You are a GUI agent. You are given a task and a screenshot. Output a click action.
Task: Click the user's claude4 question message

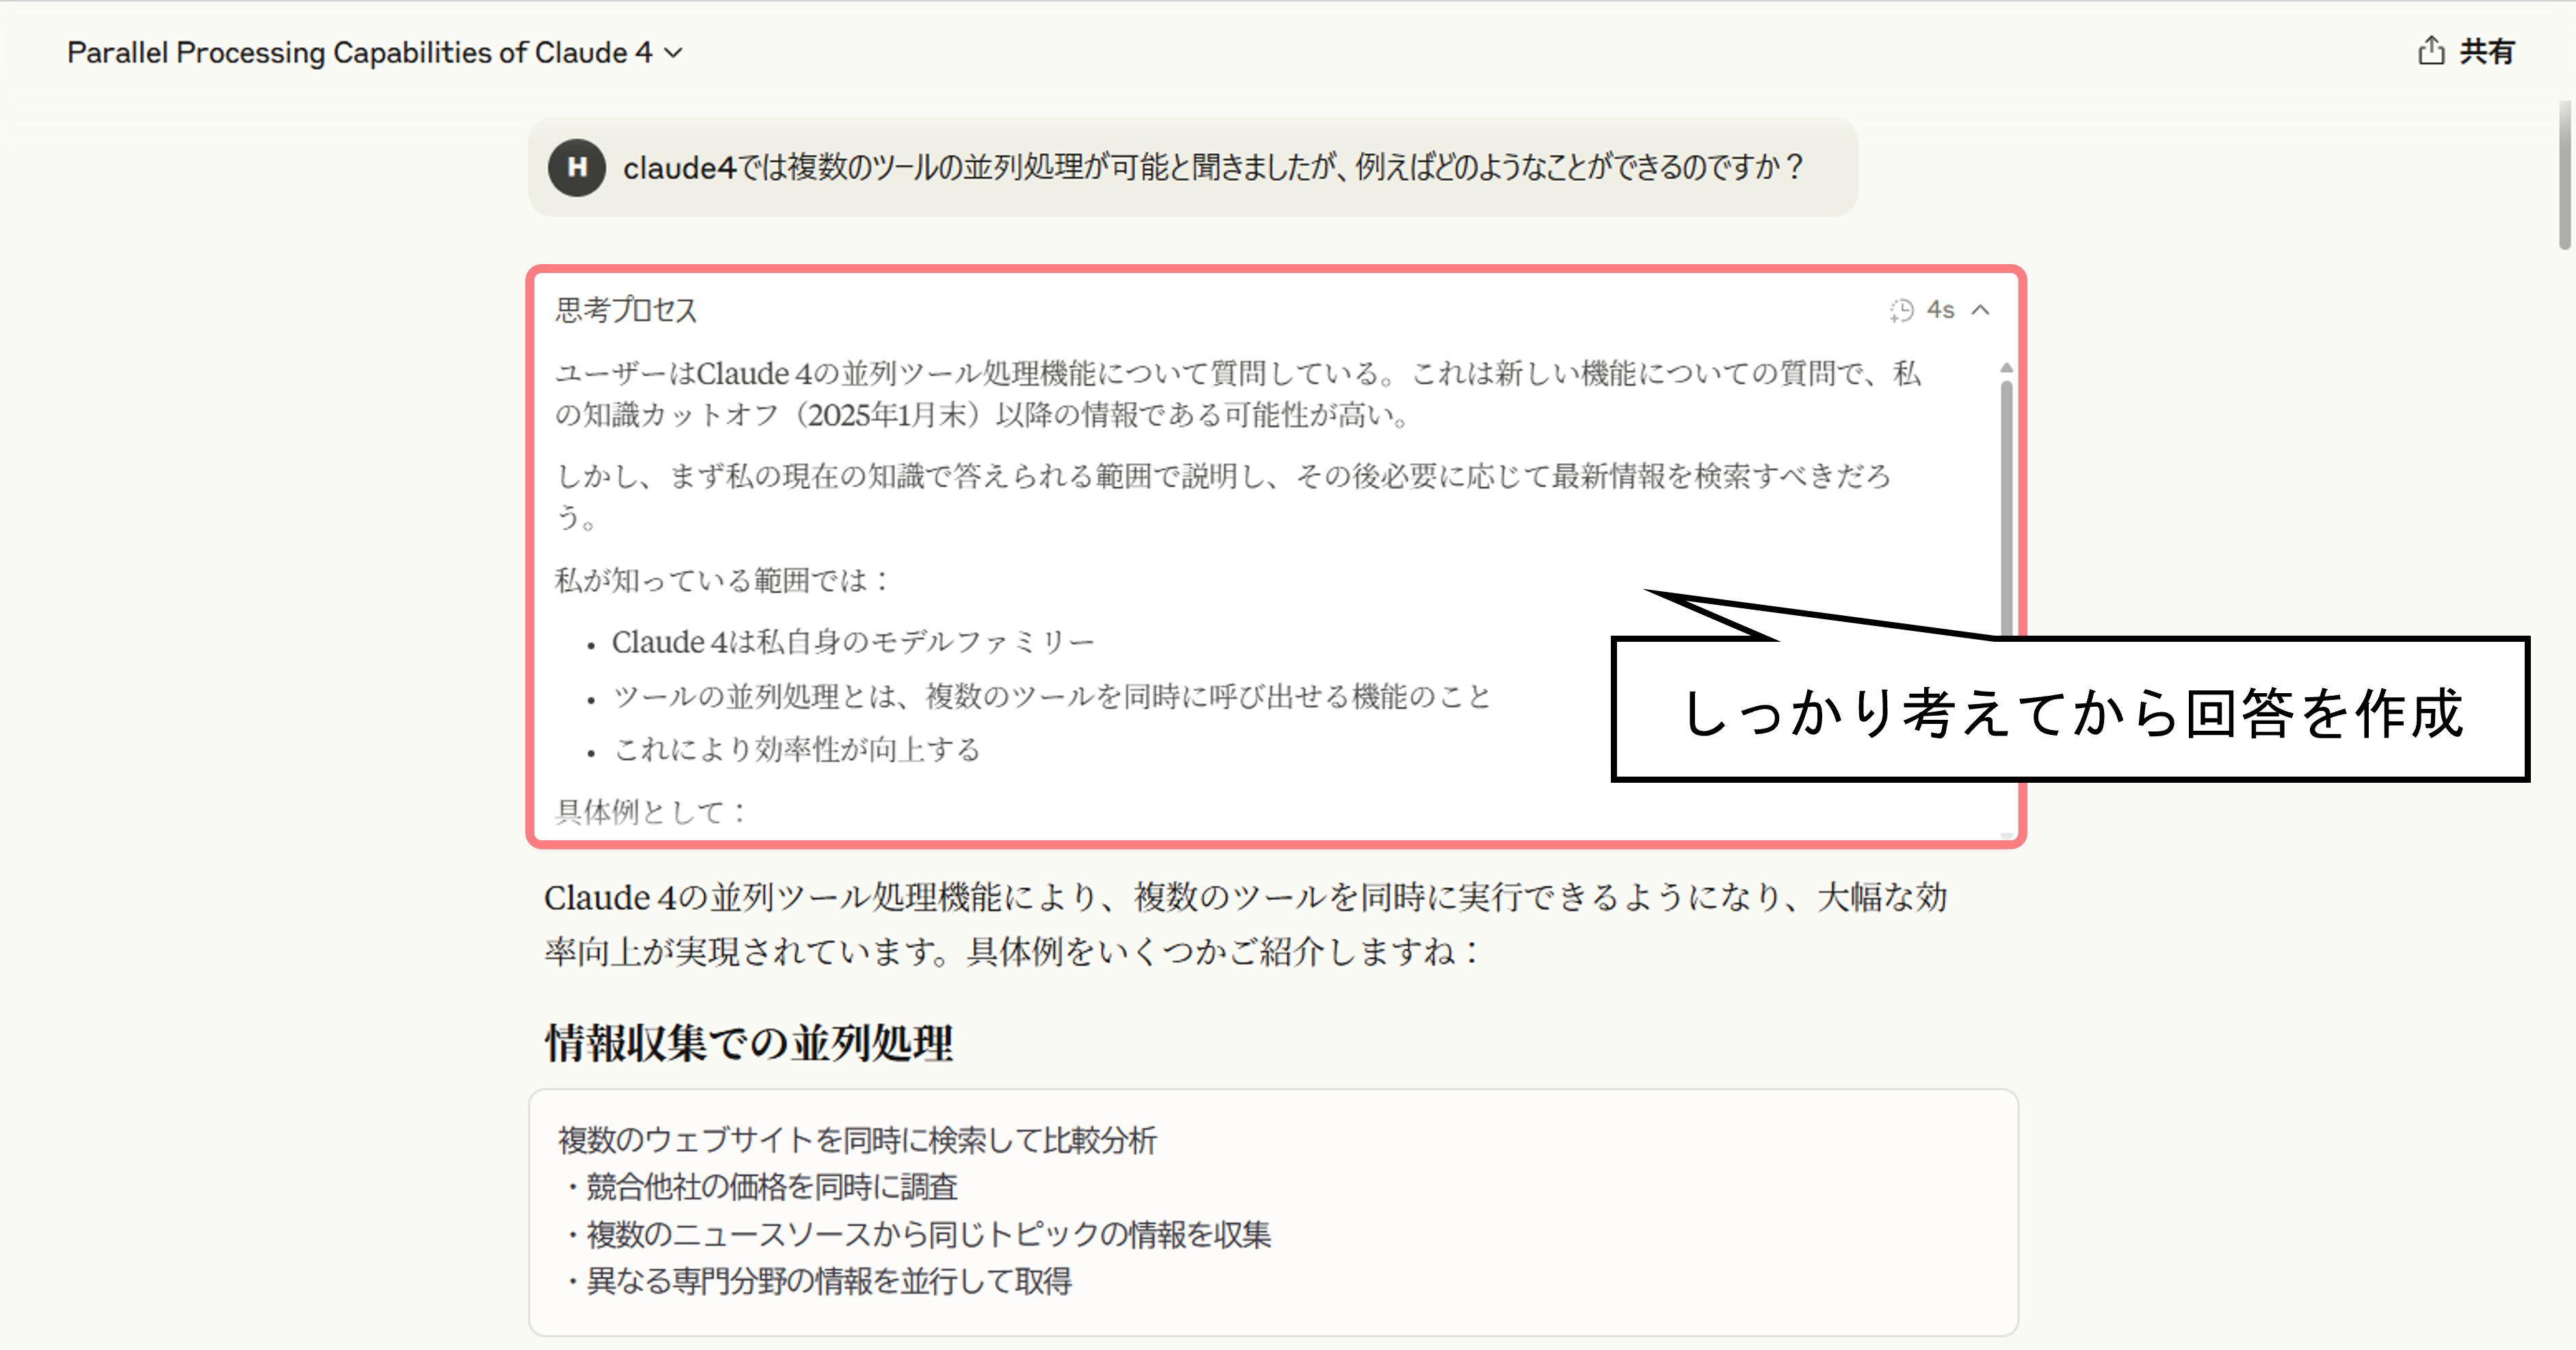1212,167
